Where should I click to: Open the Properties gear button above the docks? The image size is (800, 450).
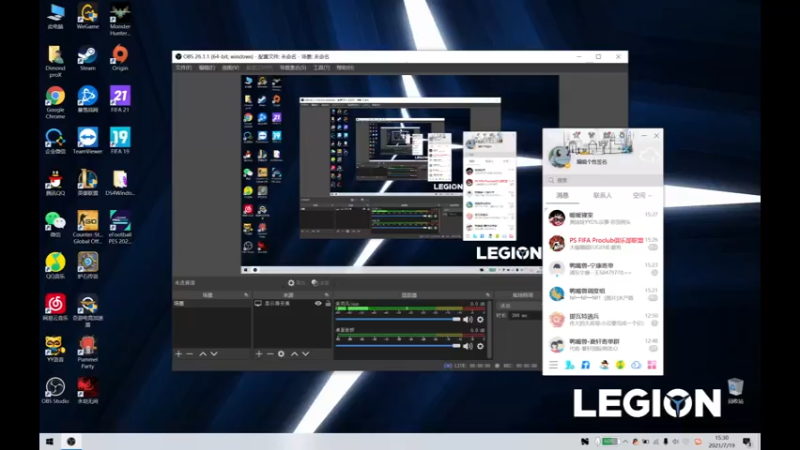tap(296, 283)
